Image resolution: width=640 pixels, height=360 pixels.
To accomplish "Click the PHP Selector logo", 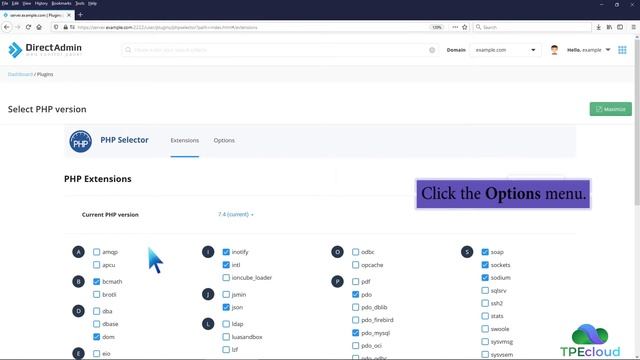I will [x=80, y=141].
